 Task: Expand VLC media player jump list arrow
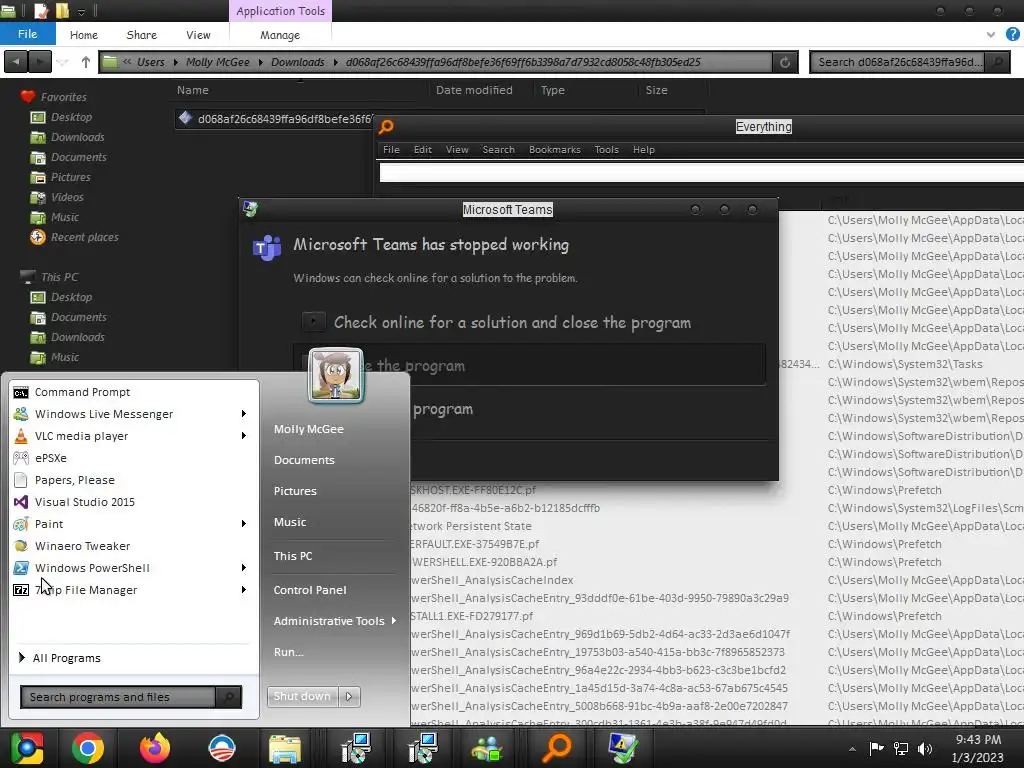pos(244,436)
